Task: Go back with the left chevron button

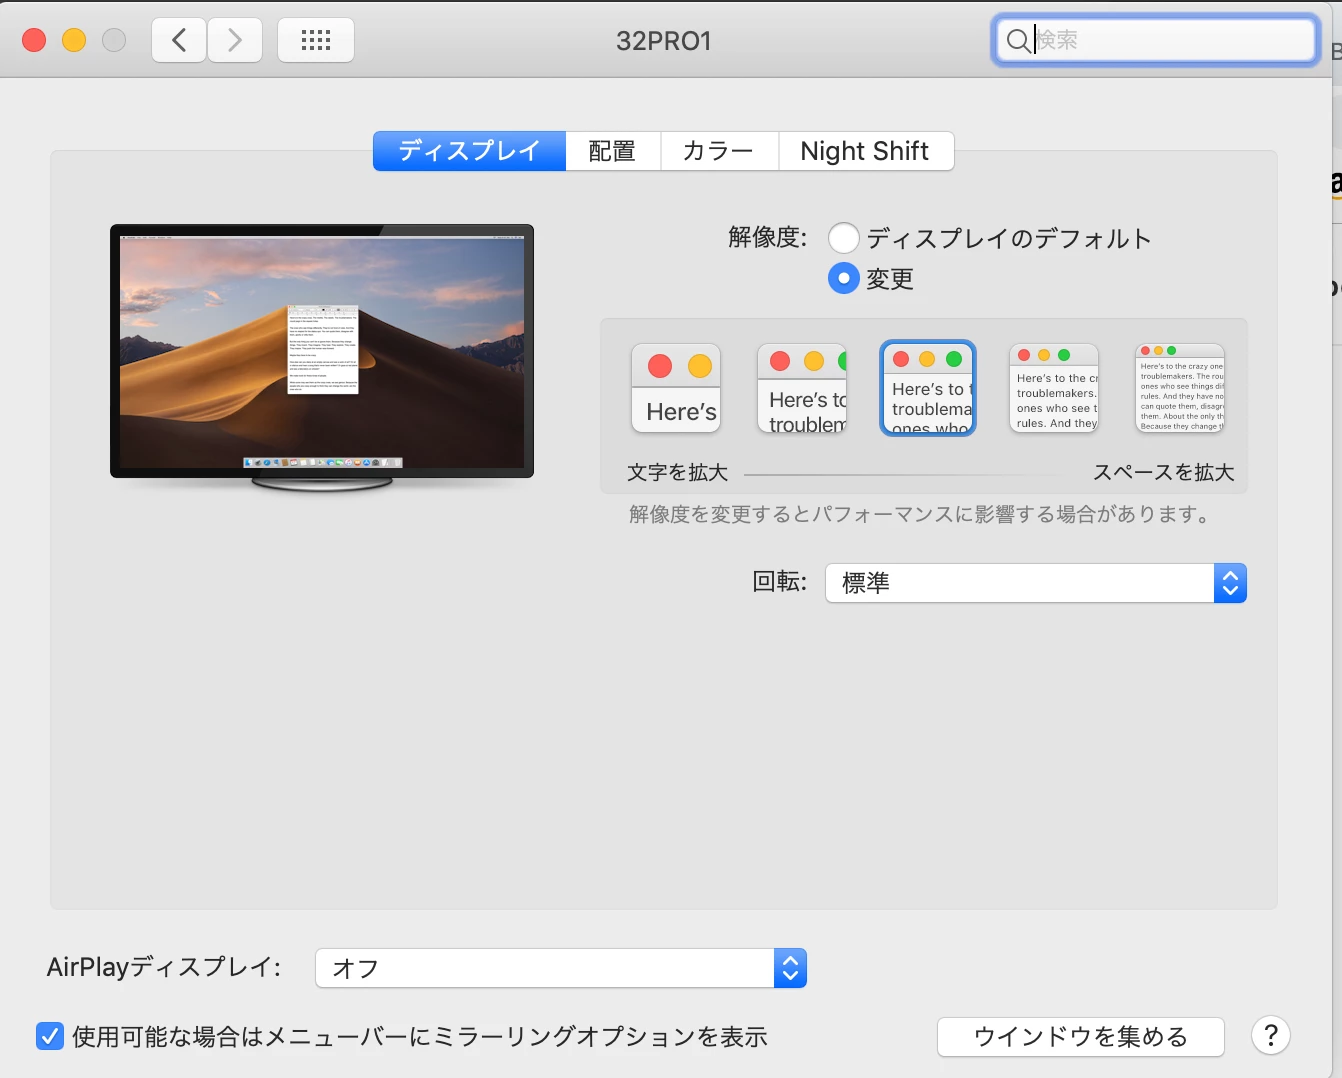Action: pos(179,40)
